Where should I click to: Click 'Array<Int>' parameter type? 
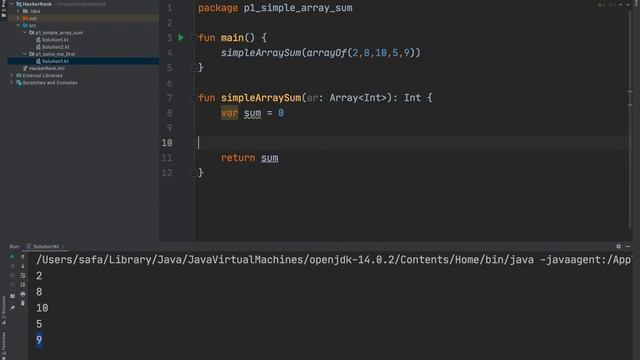click(358, 98)
